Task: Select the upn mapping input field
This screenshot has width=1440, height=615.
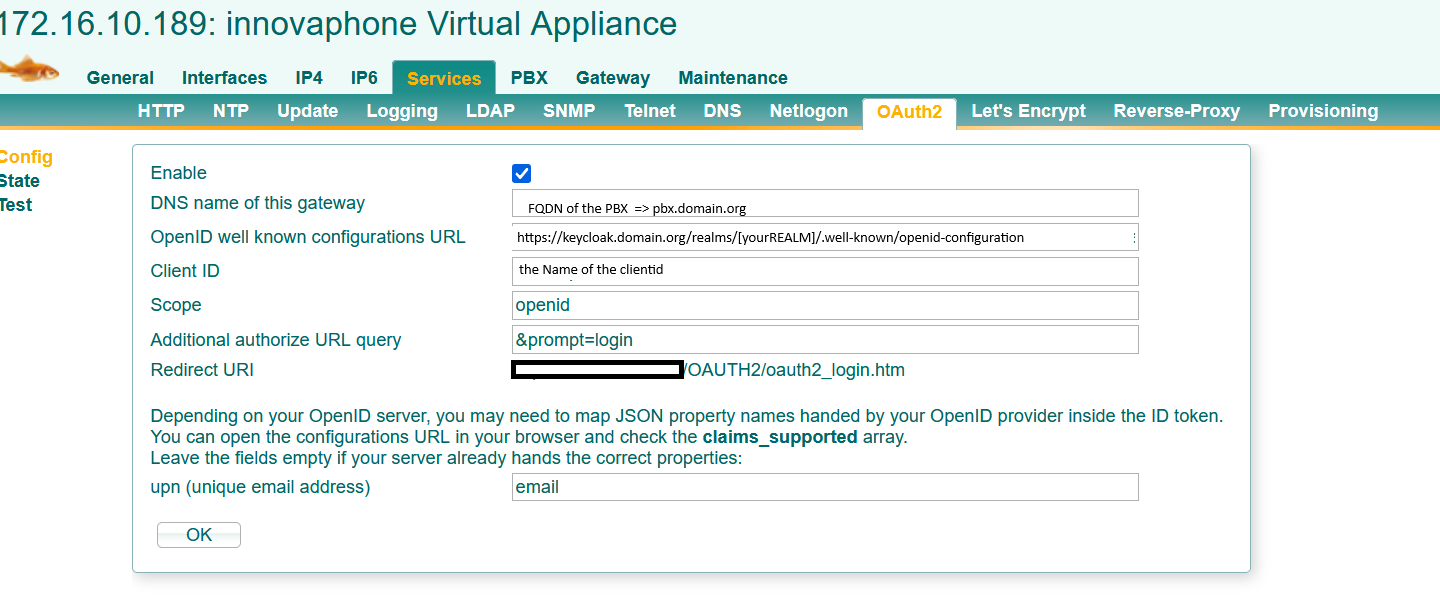Action: (824, 487)
